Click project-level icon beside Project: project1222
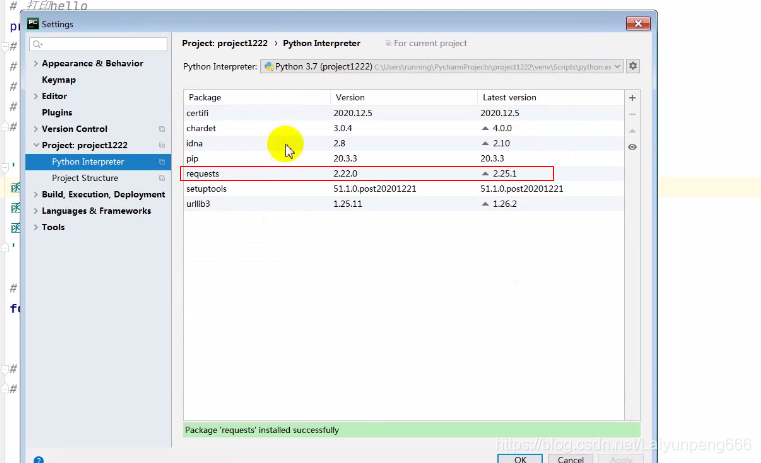This screenshot has width=761, height=463. tap(162, 146)
